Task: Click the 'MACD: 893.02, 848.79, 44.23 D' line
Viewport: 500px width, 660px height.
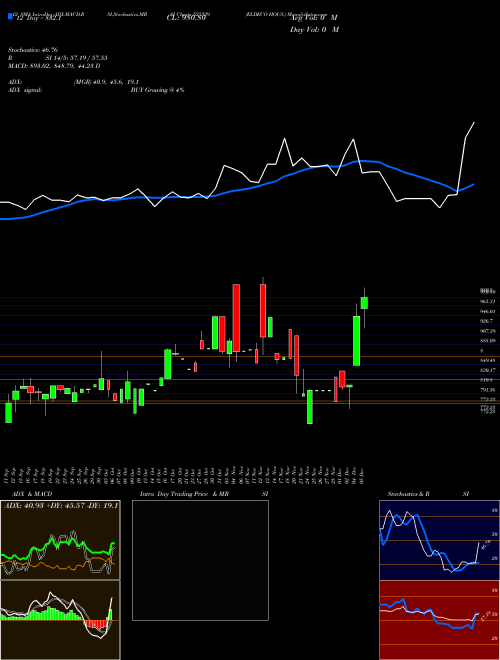Action: [54, 66]
